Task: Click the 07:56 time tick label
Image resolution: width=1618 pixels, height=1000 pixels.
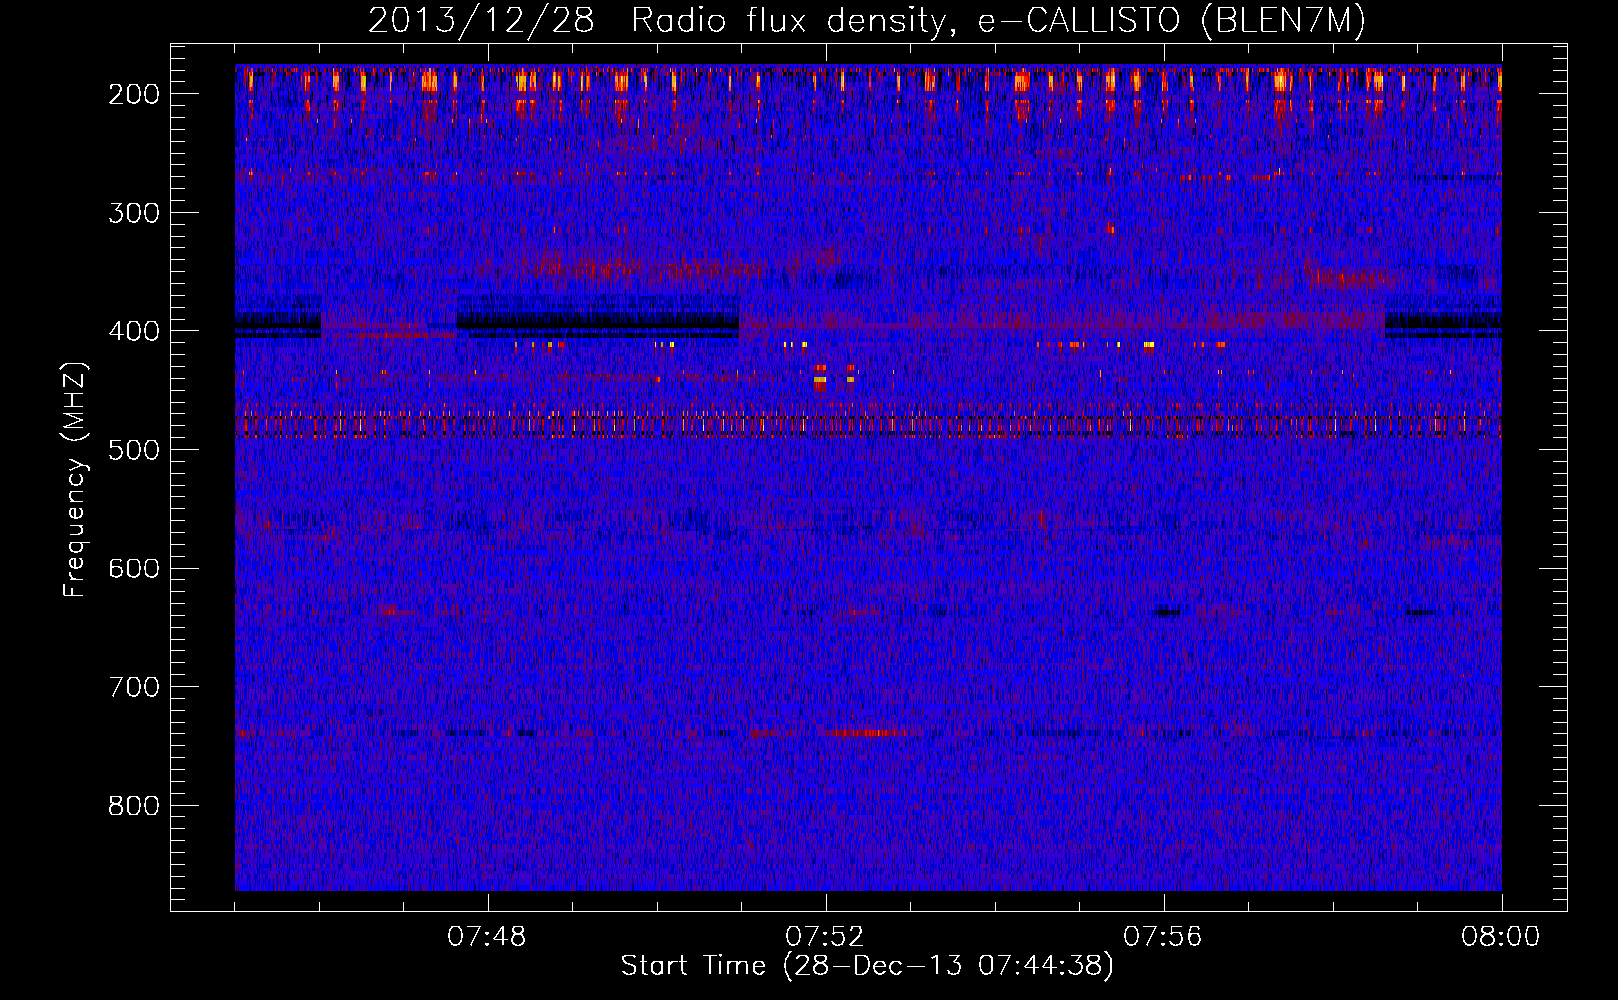Action: 1163,937
